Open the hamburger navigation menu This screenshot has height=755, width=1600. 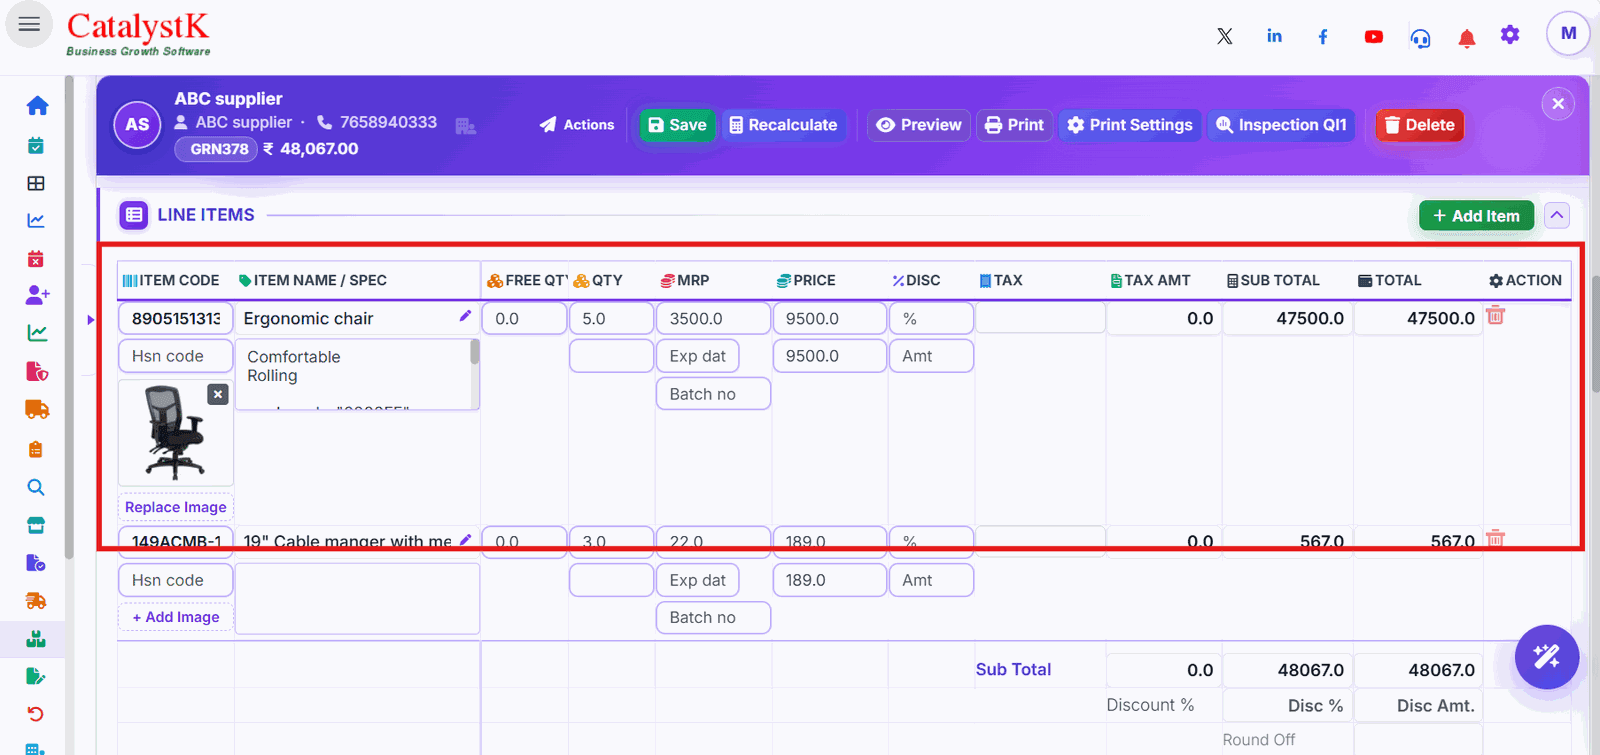(29, 24)
